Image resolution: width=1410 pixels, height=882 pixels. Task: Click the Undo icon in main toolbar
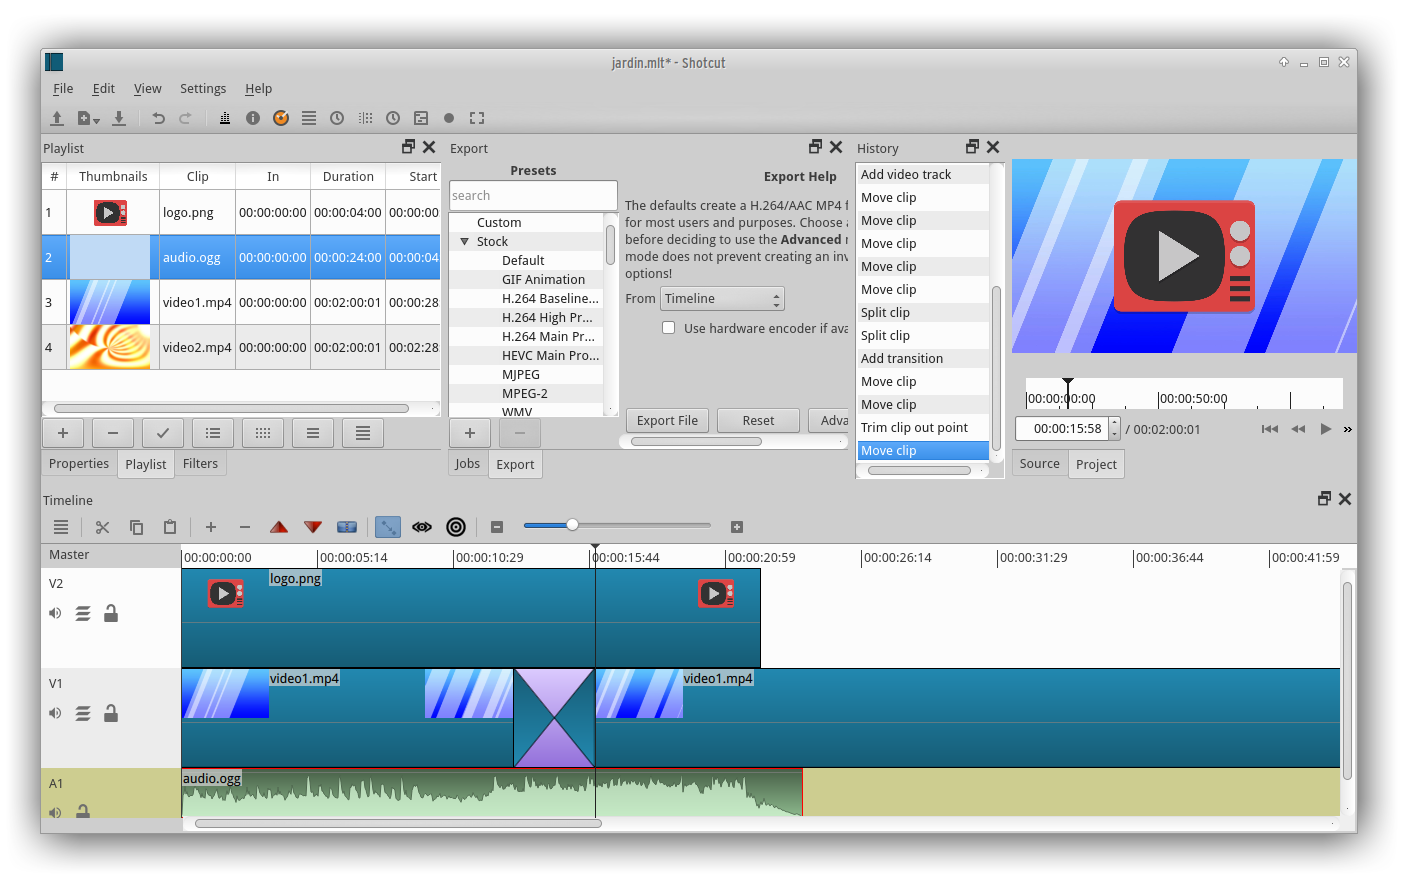pos(158,118)
